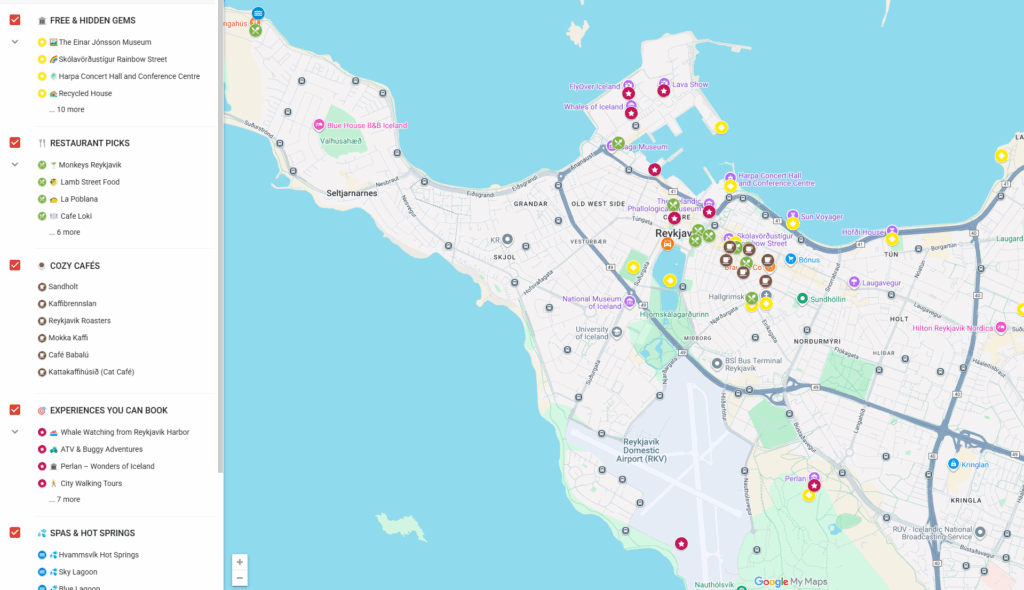Viewport: 1024px width, 590px height.
Task: Select the Bónus store marker
Action: [x=791, y=258]
